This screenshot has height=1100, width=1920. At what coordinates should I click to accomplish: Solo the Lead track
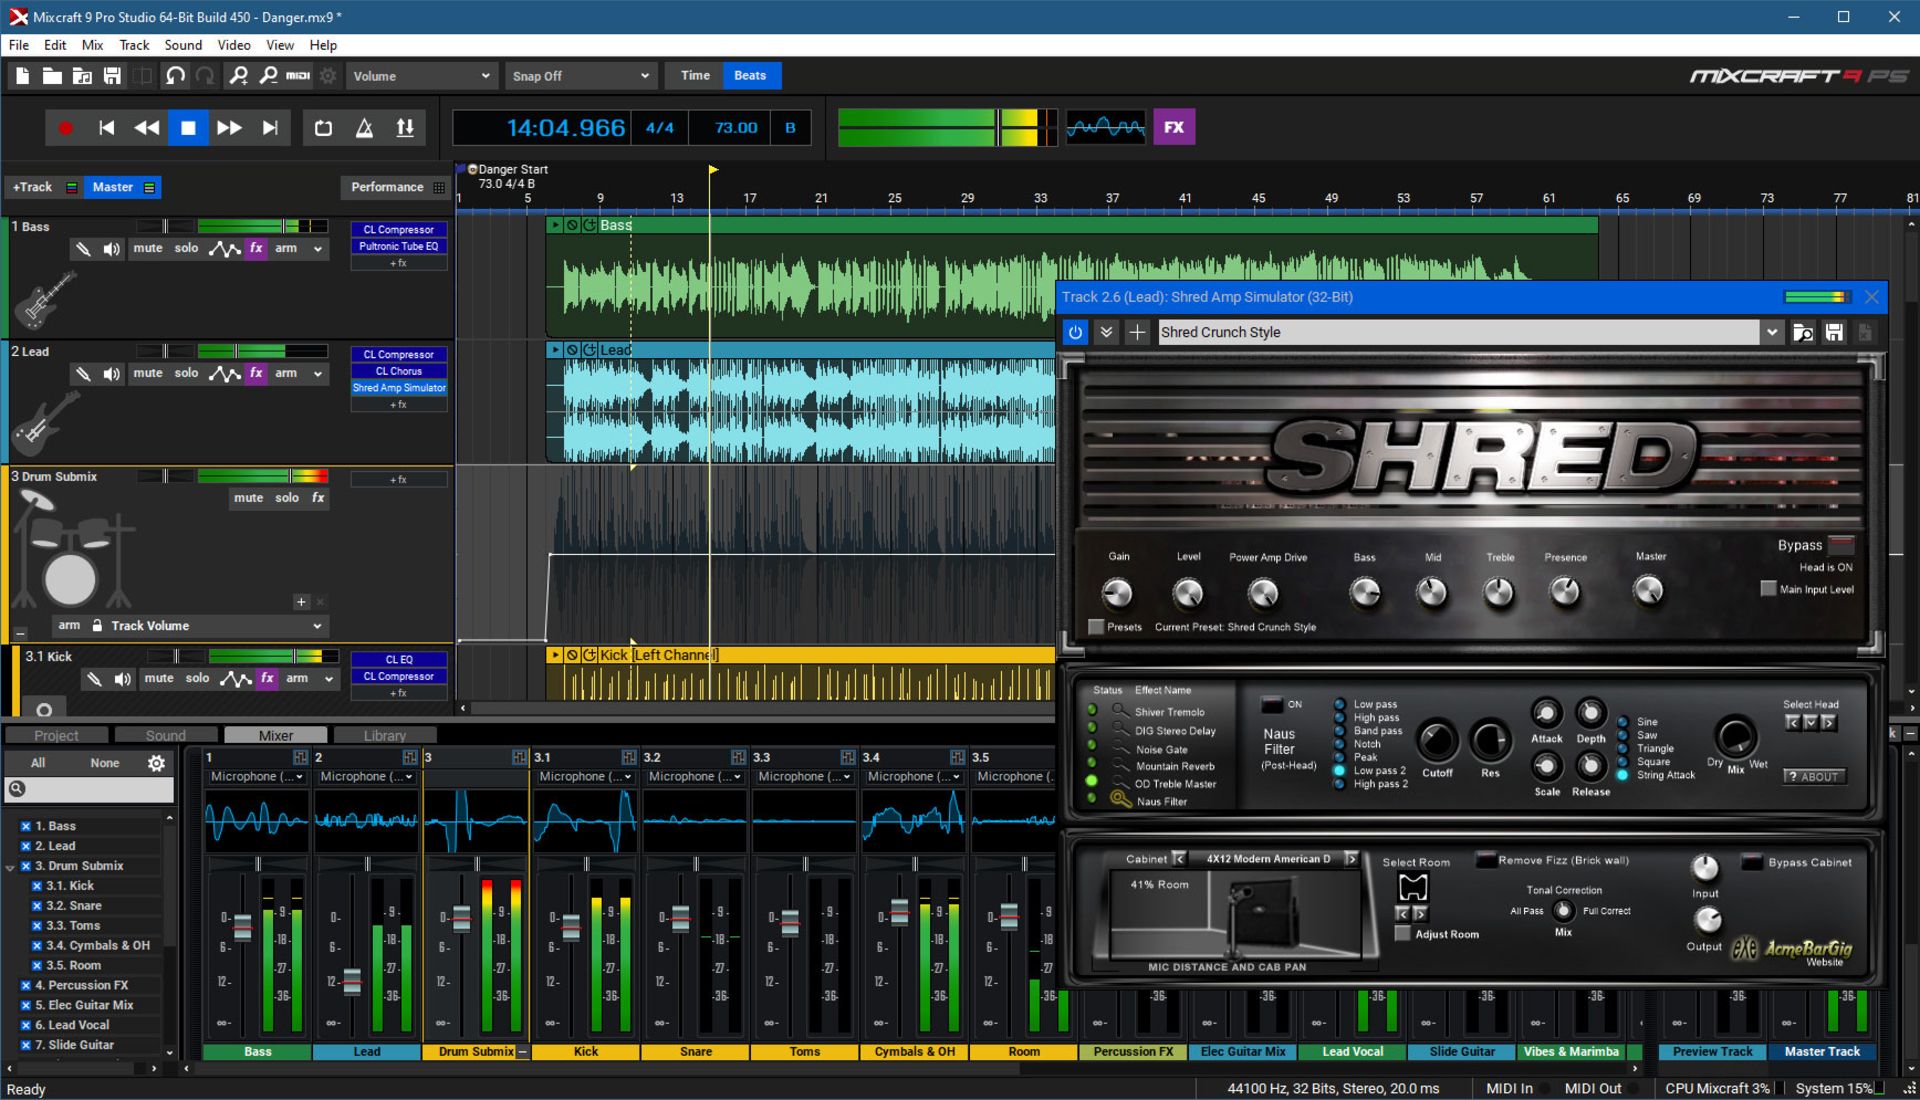tap(187, 373)
